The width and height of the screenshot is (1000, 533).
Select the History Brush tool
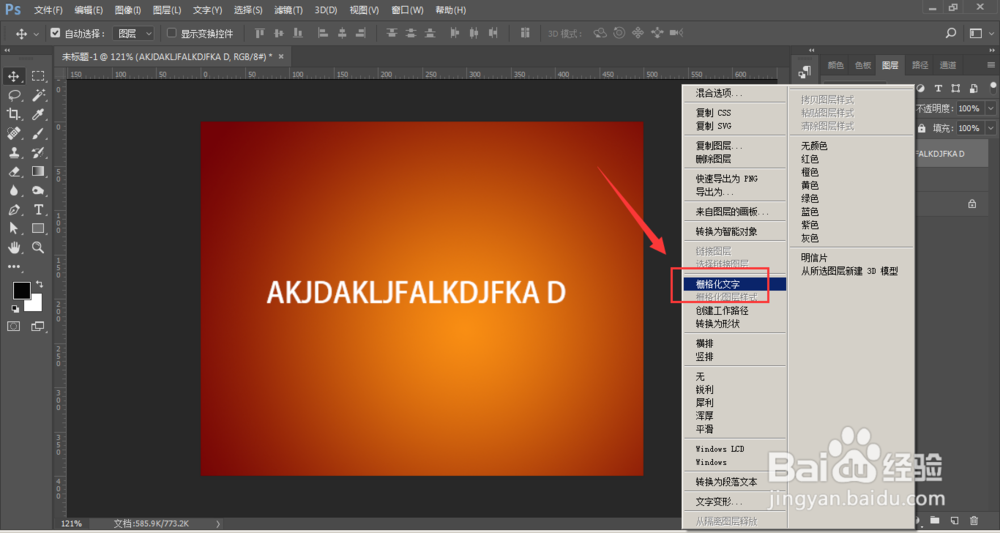tap(38, 153)
